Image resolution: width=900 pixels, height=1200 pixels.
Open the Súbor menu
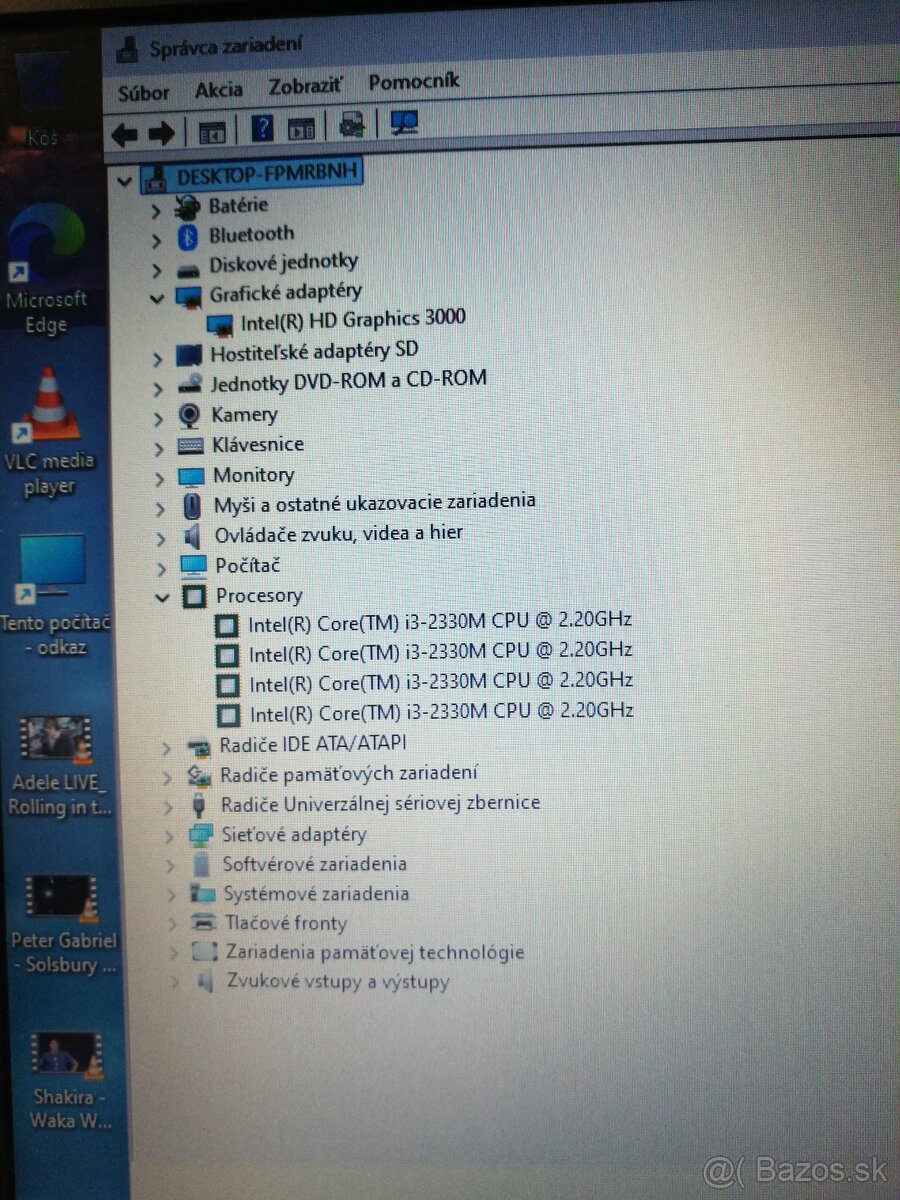[x=142, y=91]
